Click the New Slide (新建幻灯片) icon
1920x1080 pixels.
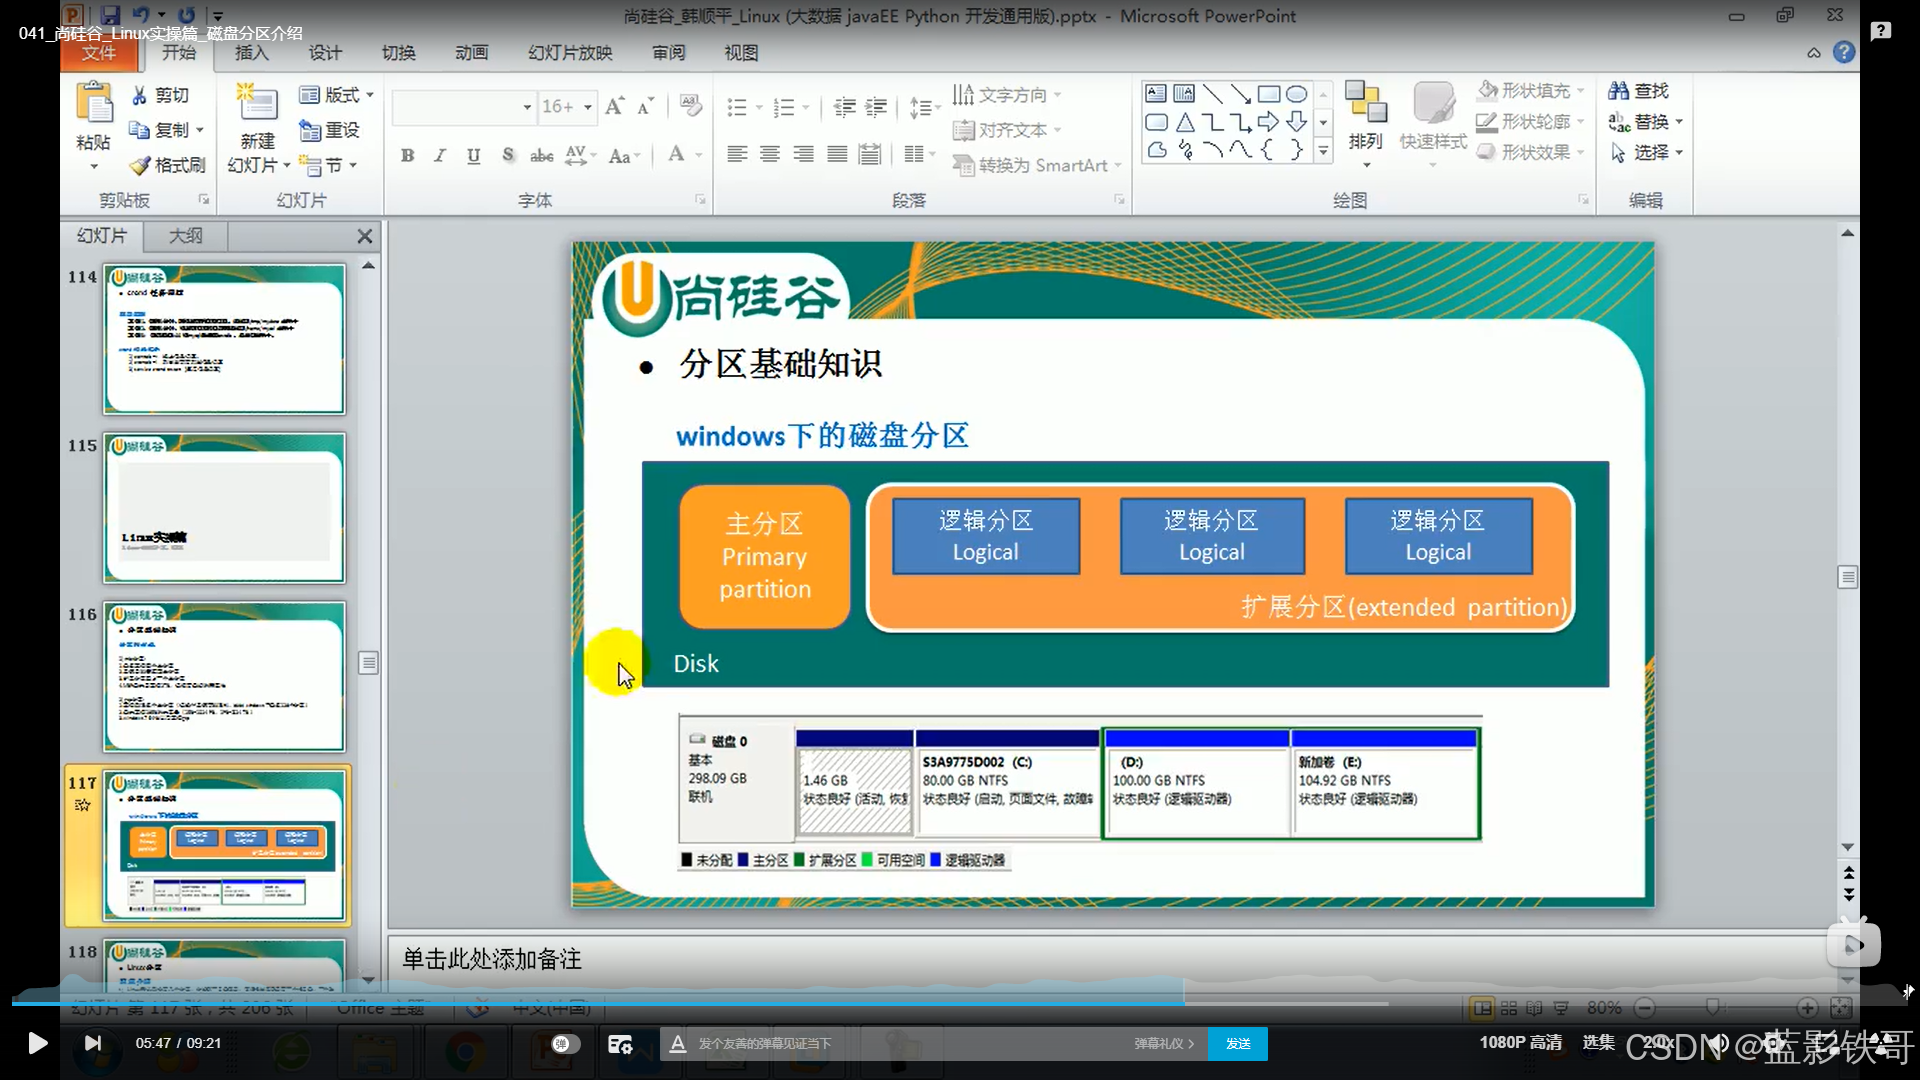click(x=257, y=106)
